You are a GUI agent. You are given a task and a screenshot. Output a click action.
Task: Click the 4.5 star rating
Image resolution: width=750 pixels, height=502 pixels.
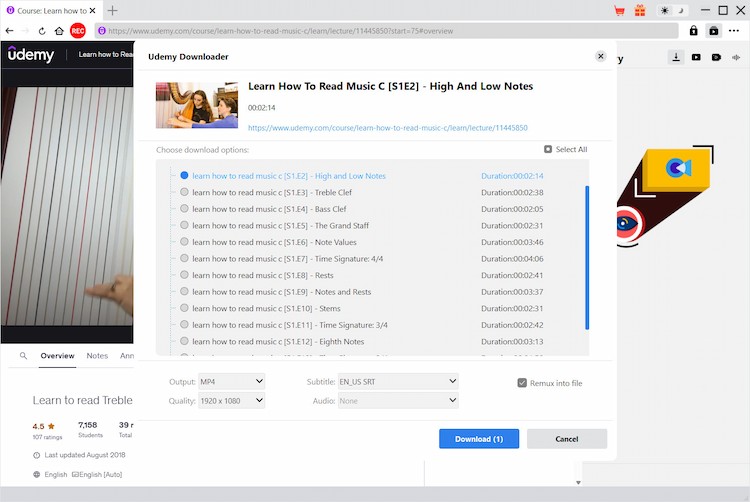click(44, 426)
